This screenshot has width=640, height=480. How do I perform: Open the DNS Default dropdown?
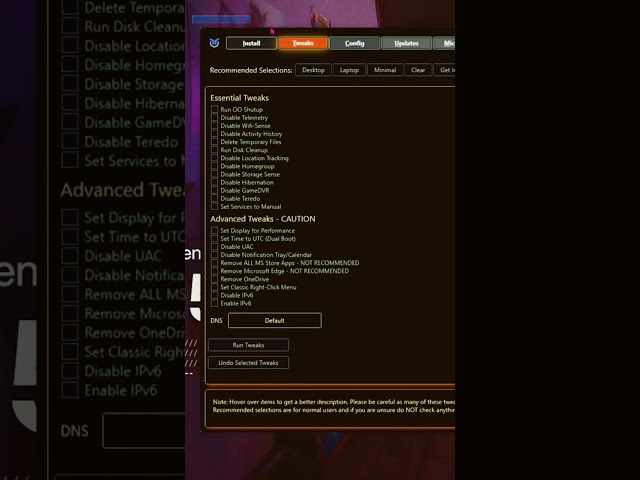pos(275,320)
